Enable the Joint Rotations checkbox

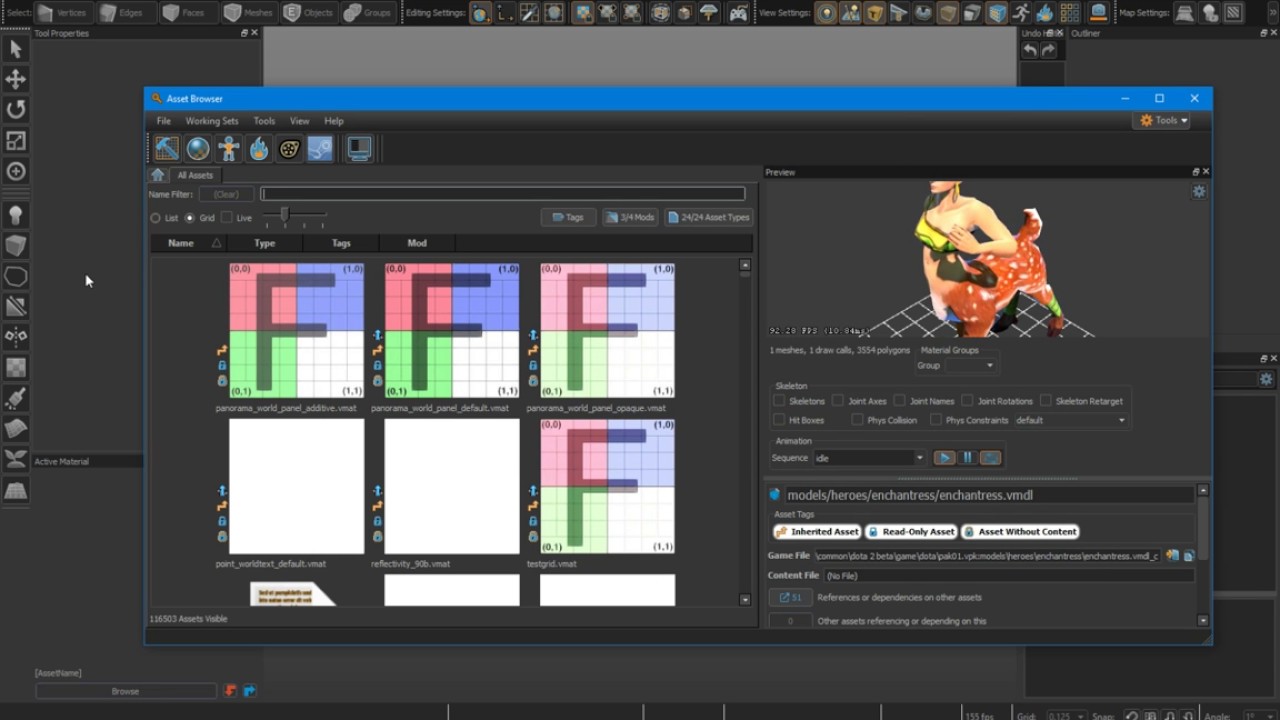(x=967, y=401)
